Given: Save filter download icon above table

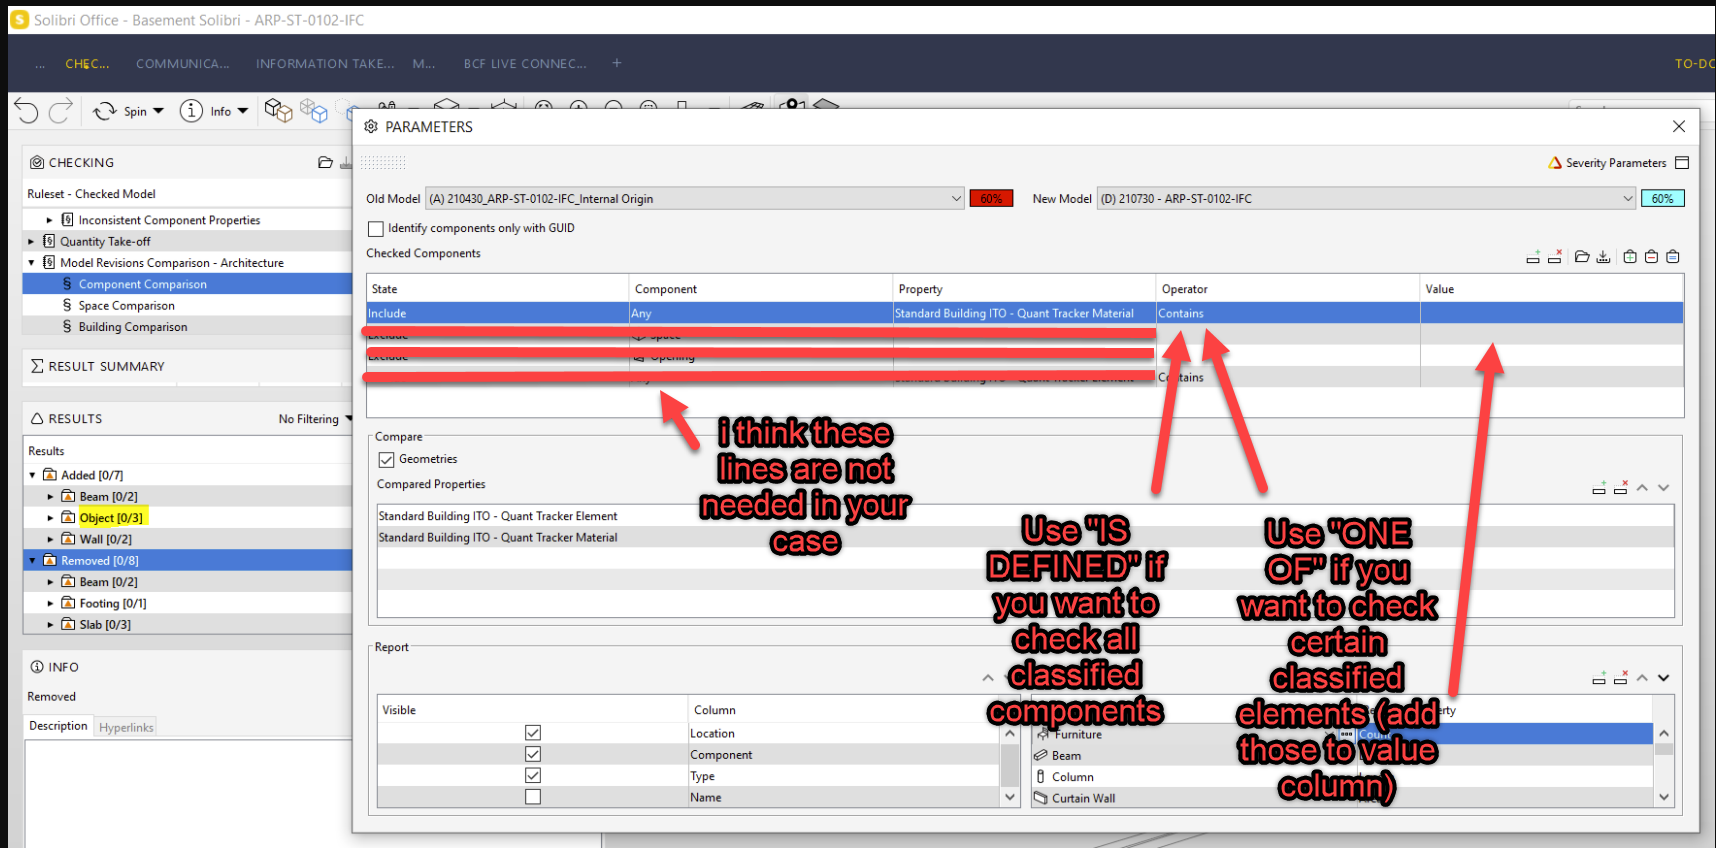Looking at the screenshot, I should 1603,257.
